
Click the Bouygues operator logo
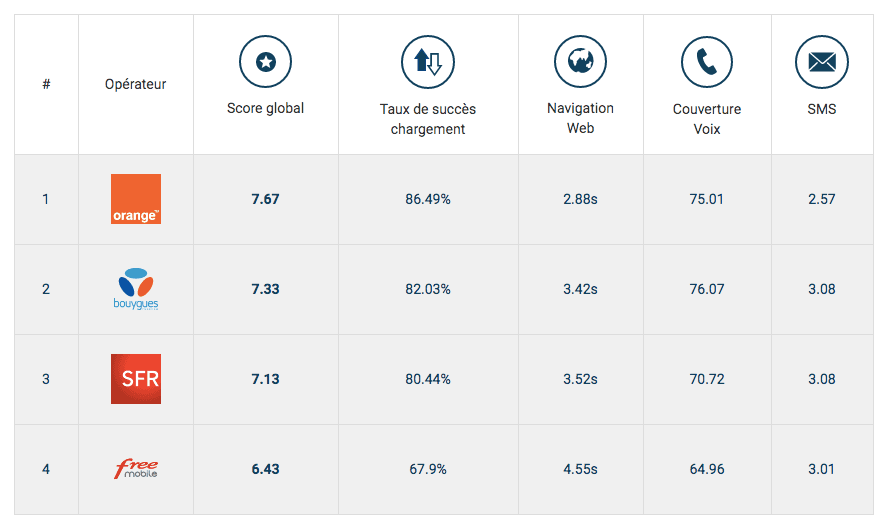tap(136, 289)
